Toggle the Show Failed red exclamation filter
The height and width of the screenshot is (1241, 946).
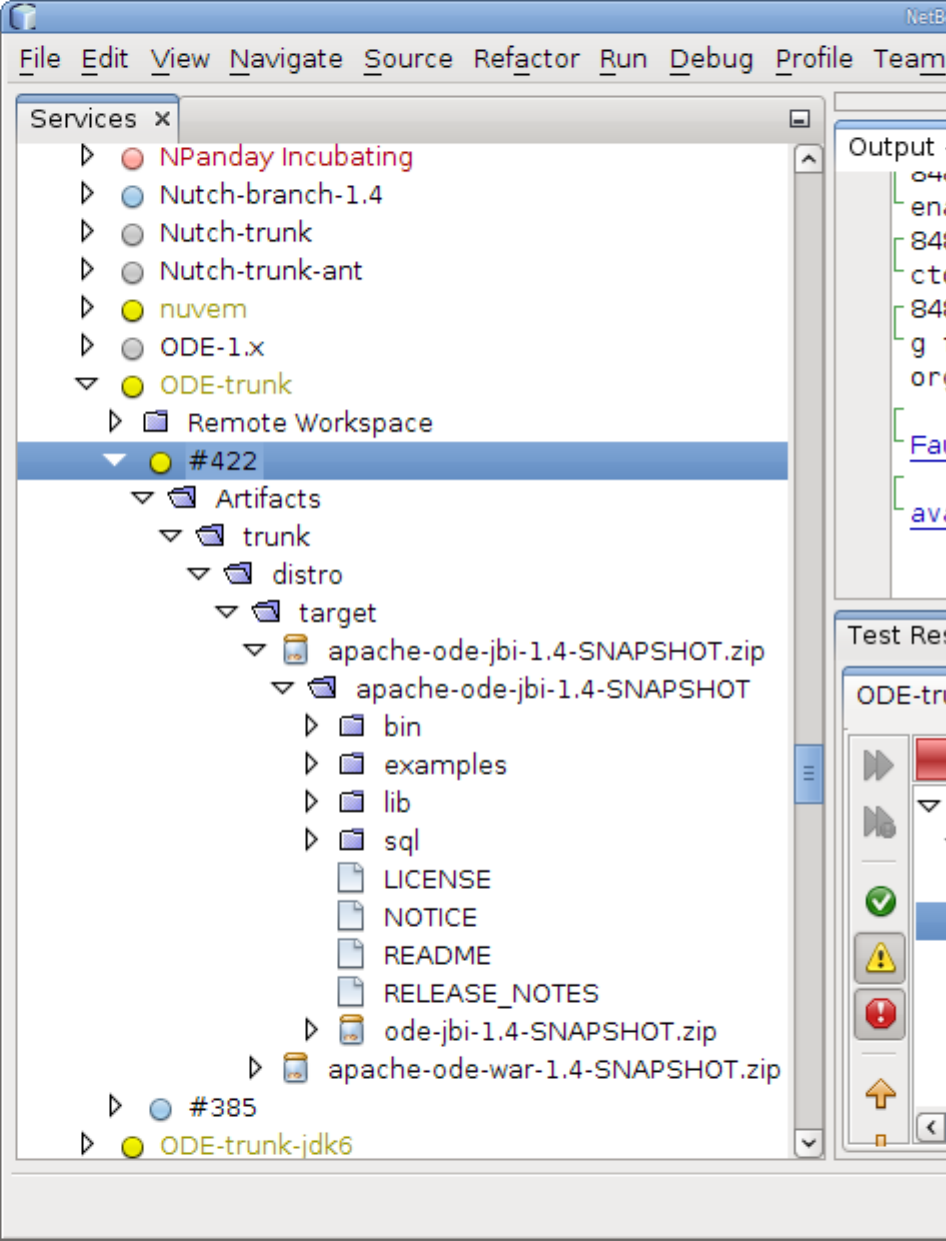pos(880,1015)
